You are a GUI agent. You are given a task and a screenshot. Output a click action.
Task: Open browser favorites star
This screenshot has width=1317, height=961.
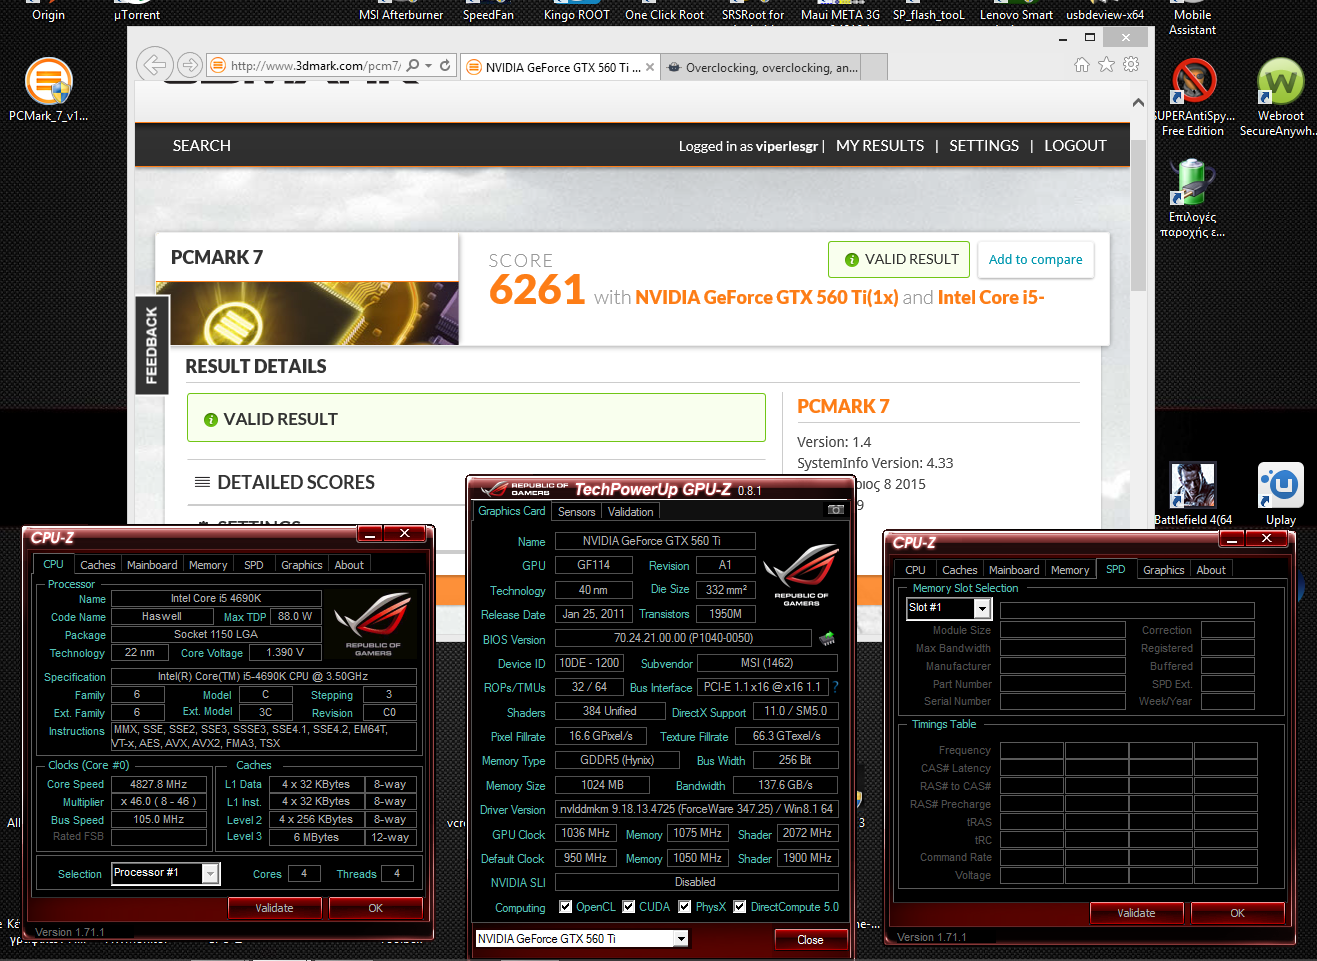pos(1106,65)
